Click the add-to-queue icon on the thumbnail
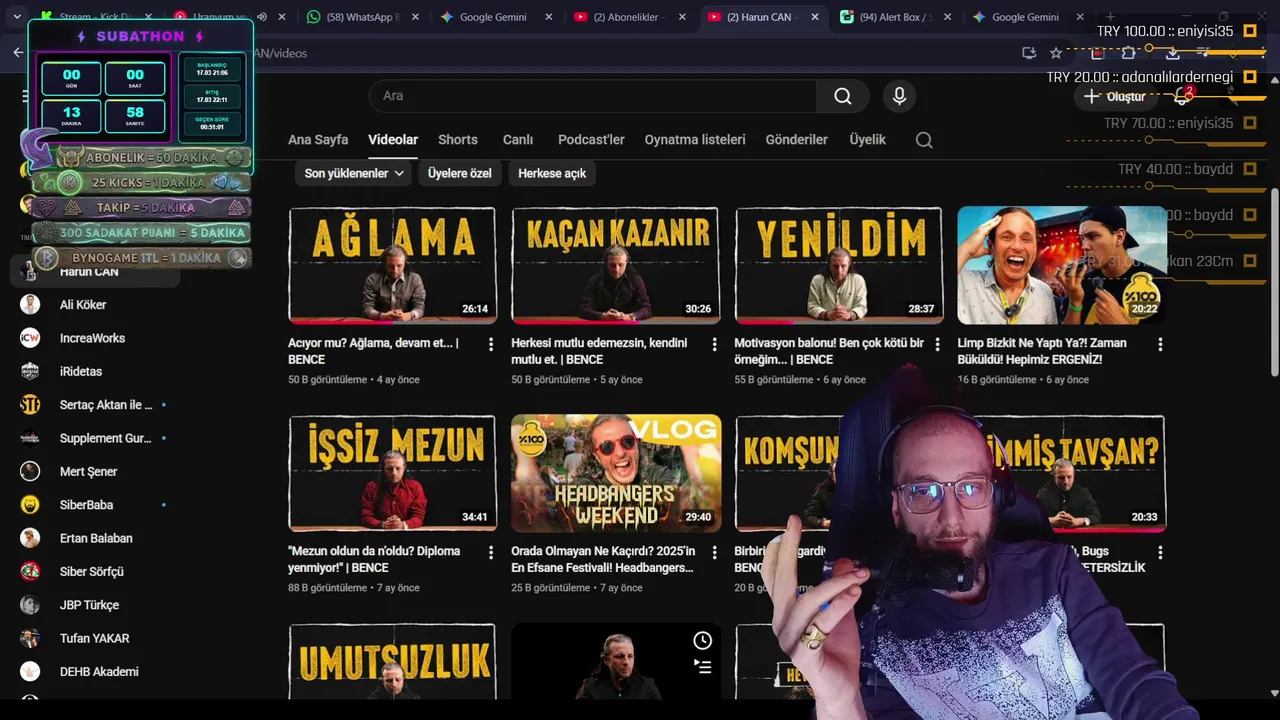 click(x=702, y=666)
